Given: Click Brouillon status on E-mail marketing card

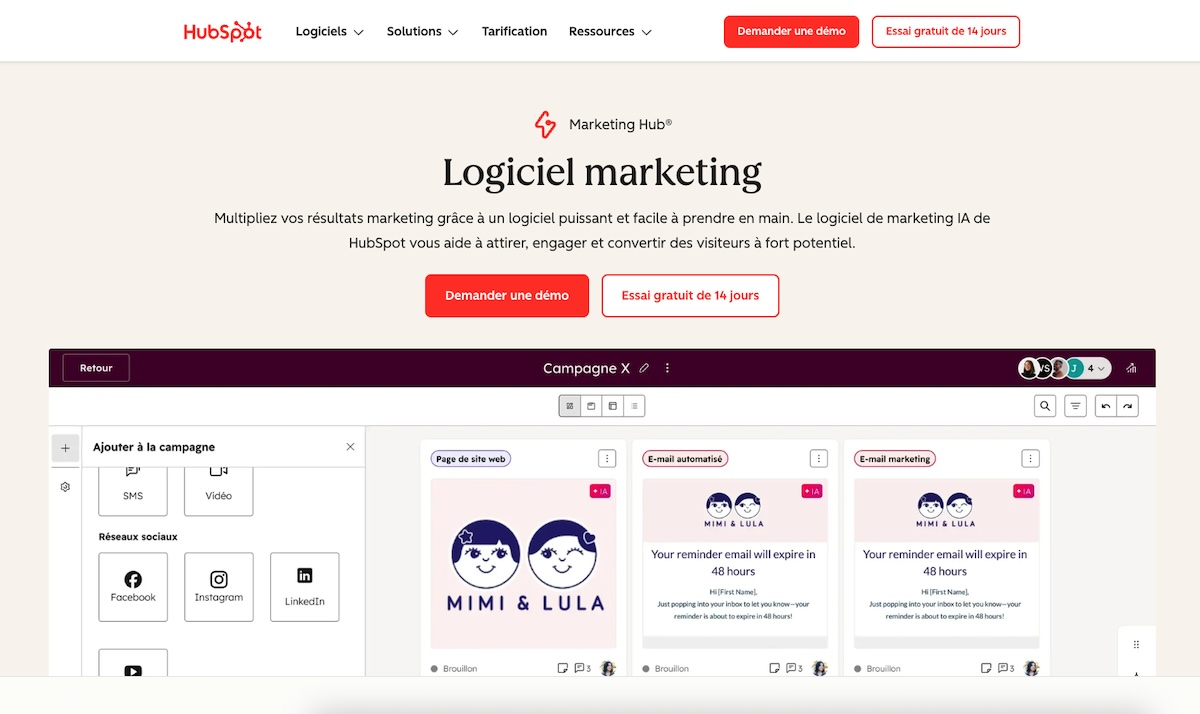Looking at the screenshot, I should click(879, 668).
